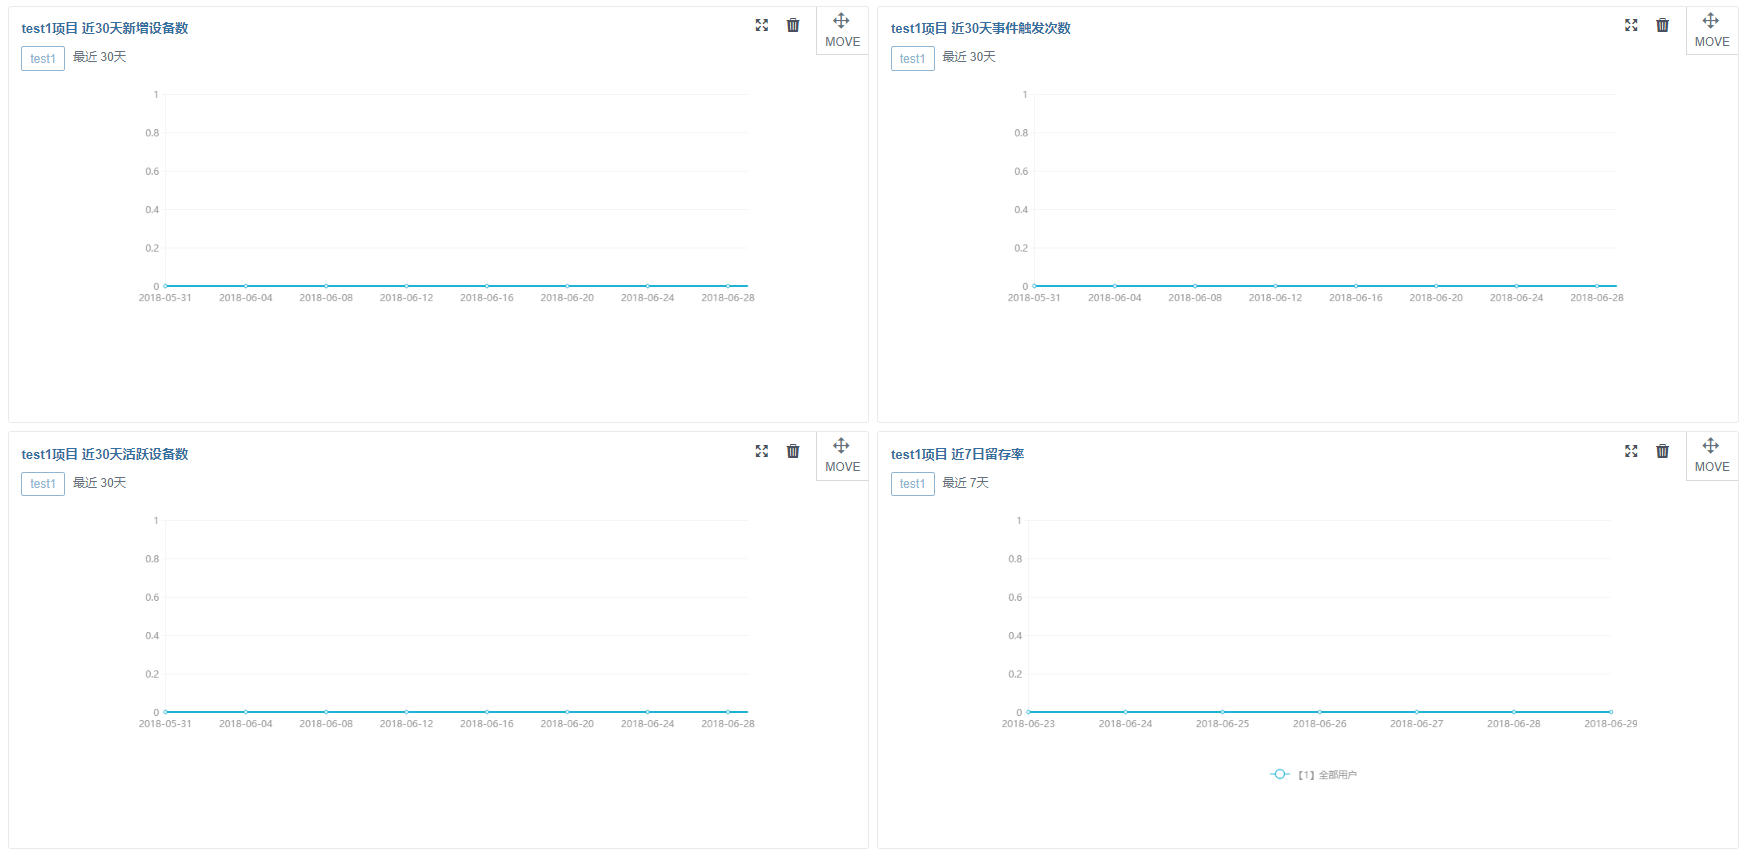Open the test1项目 近7日留存率 title
Viewport: 1748px width, 860px height.
[x=957, y=454]
